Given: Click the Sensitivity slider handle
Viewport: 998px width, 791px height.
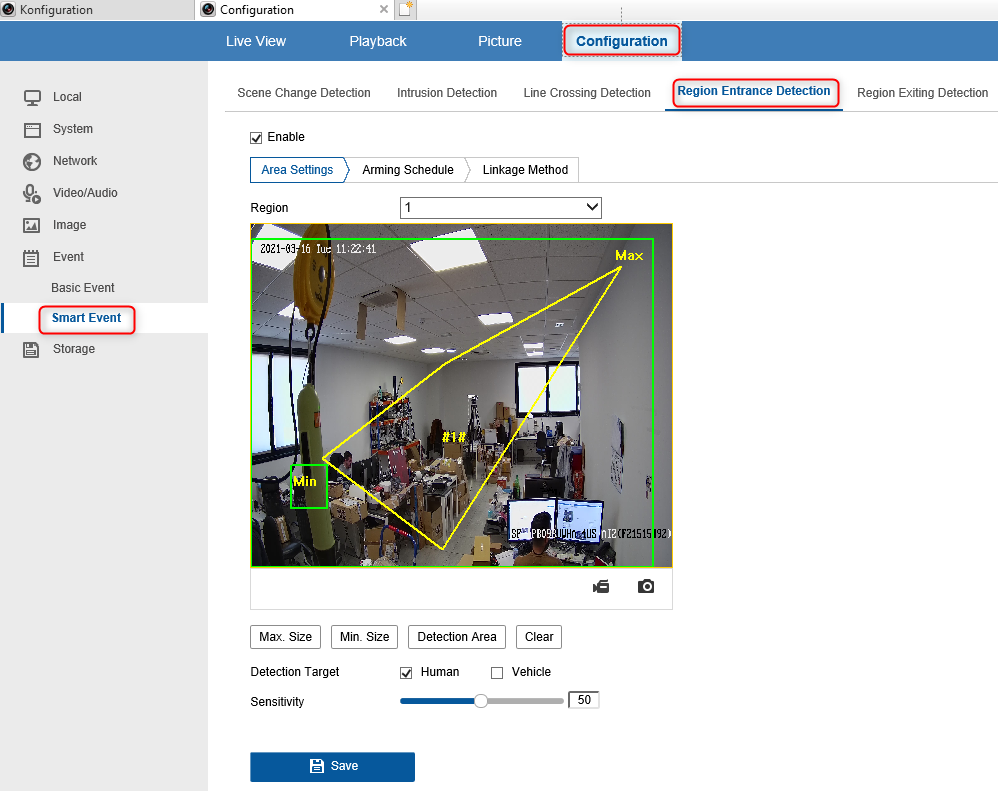Looking at the screenshot, I should tap(481, 701).
